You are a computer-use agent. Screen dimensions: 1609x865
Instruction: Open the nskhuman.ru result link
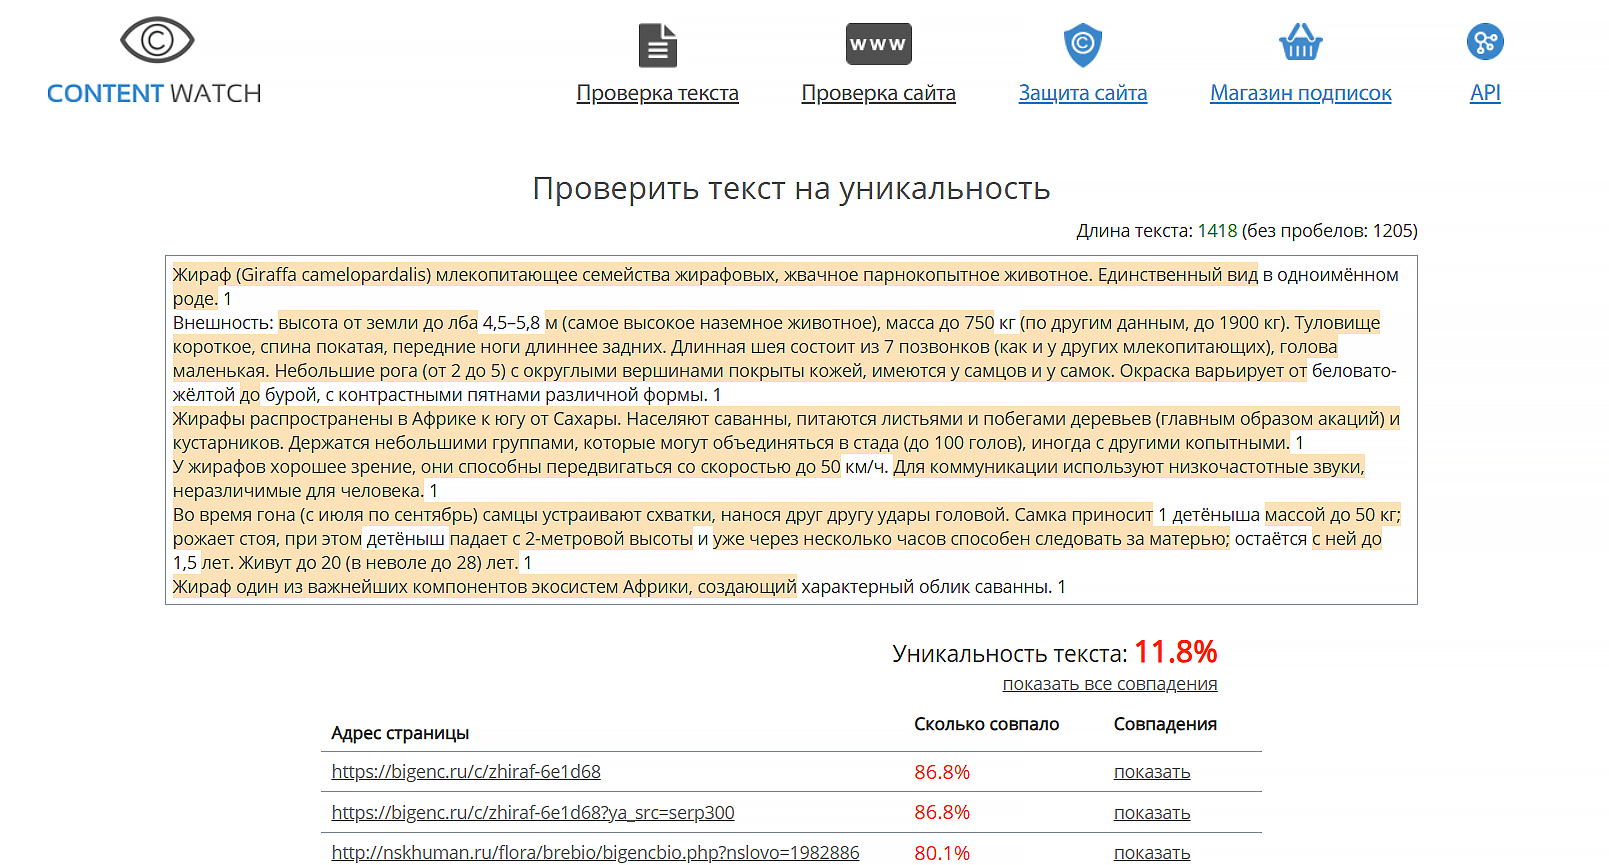(x=595, y=853)
